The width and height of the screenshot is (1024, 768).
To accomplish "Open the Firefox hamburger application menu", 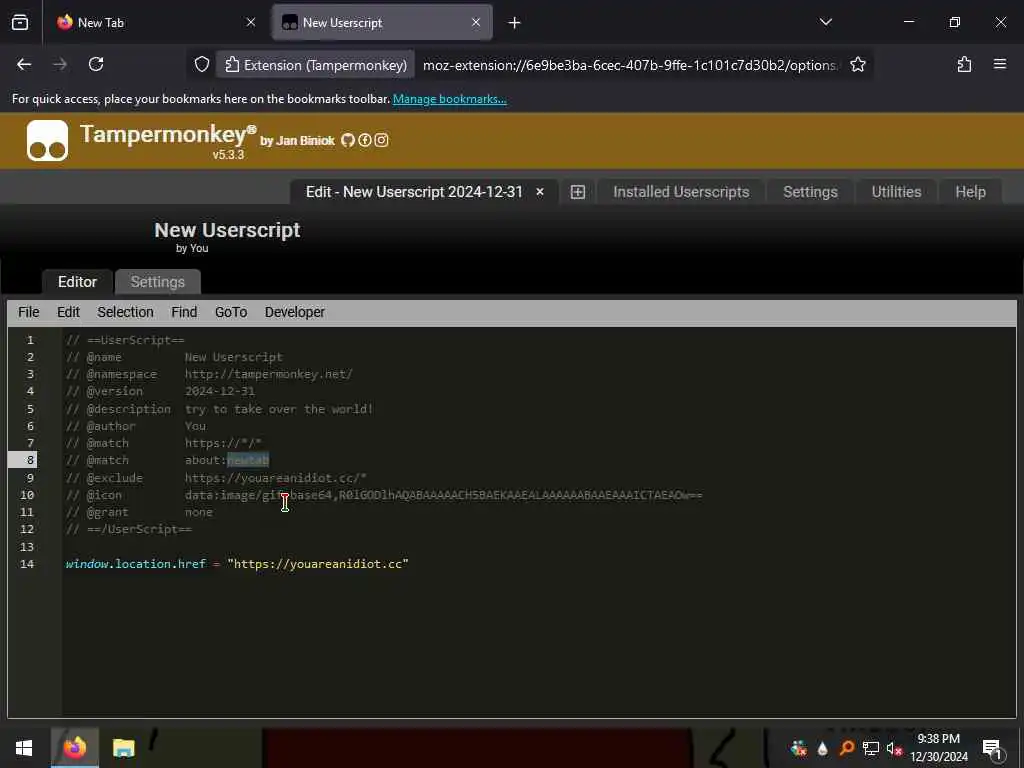I will [1000, 65].
